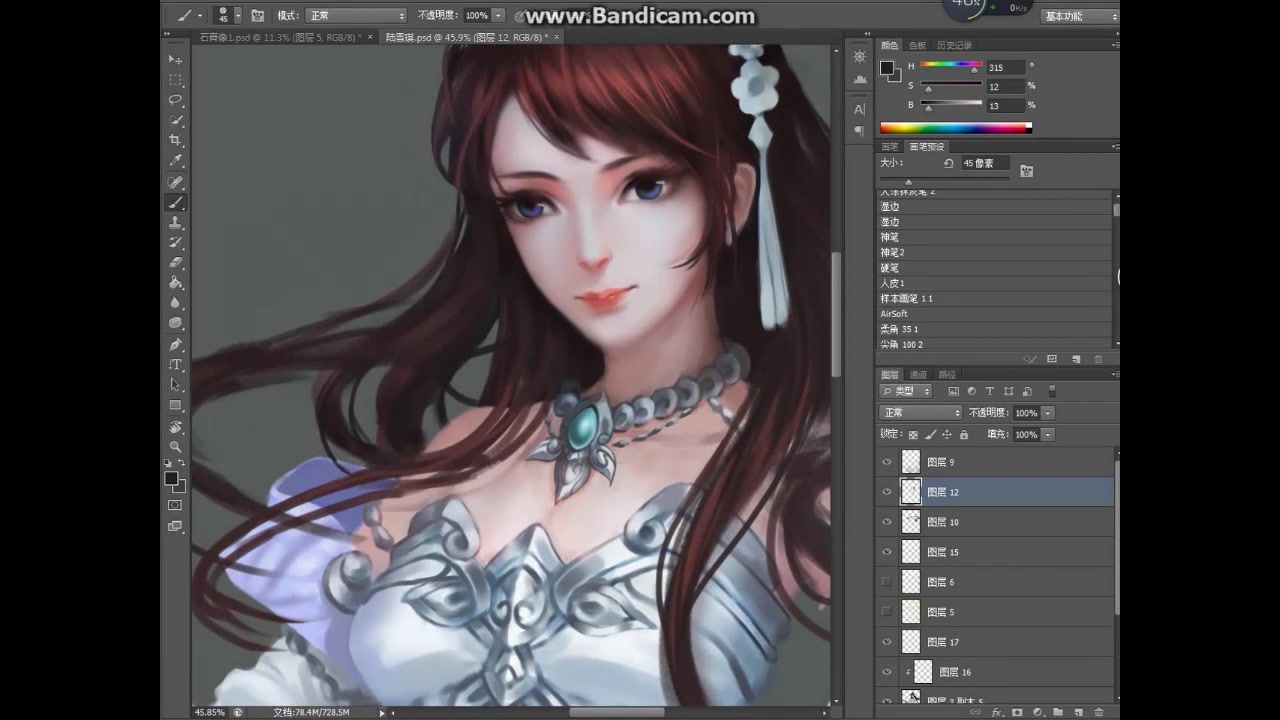Click 图层 10 layer thumbnail
The height and width of the screenshot is (720, 1280).
pos(911,522)
